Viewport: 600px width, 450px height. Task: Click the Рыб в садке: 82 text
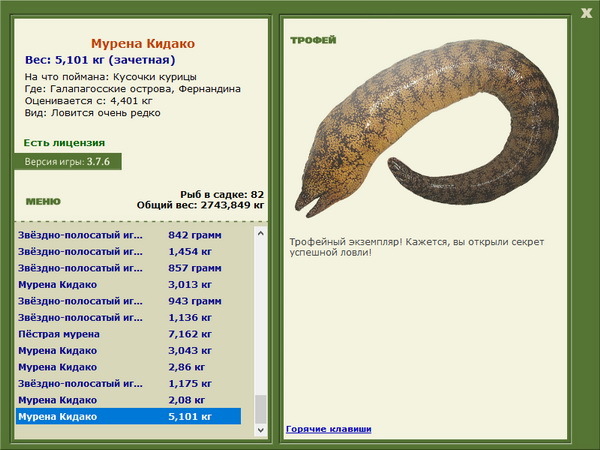point(222,194)
